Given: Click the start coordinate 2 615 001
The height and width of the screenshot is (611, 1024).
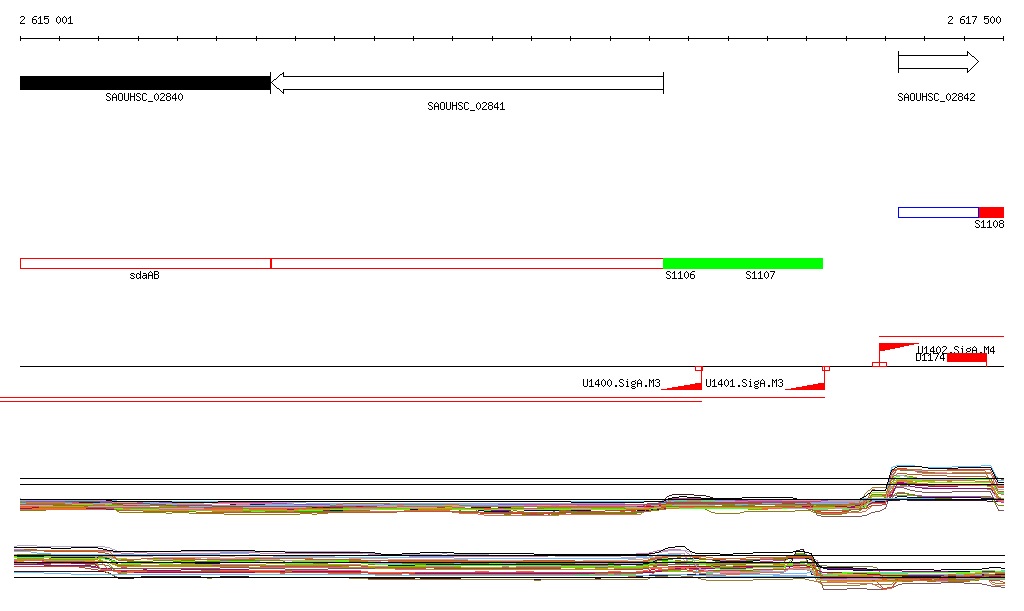Looking at the screenshot, I should [x=46, y=20].
